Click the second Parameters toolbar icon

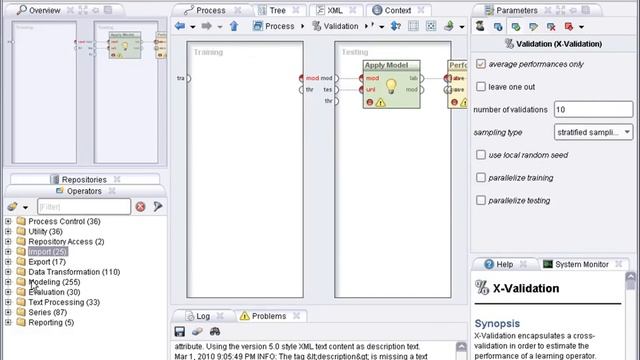[498, 27]
